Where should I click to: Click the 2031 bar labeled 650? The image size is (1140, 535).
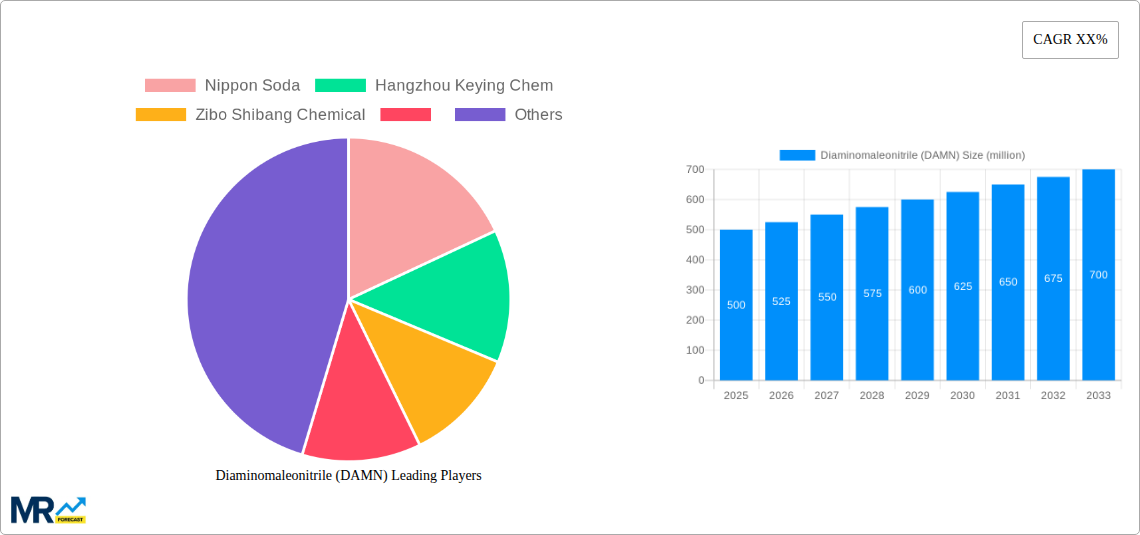click(1008, 282)
